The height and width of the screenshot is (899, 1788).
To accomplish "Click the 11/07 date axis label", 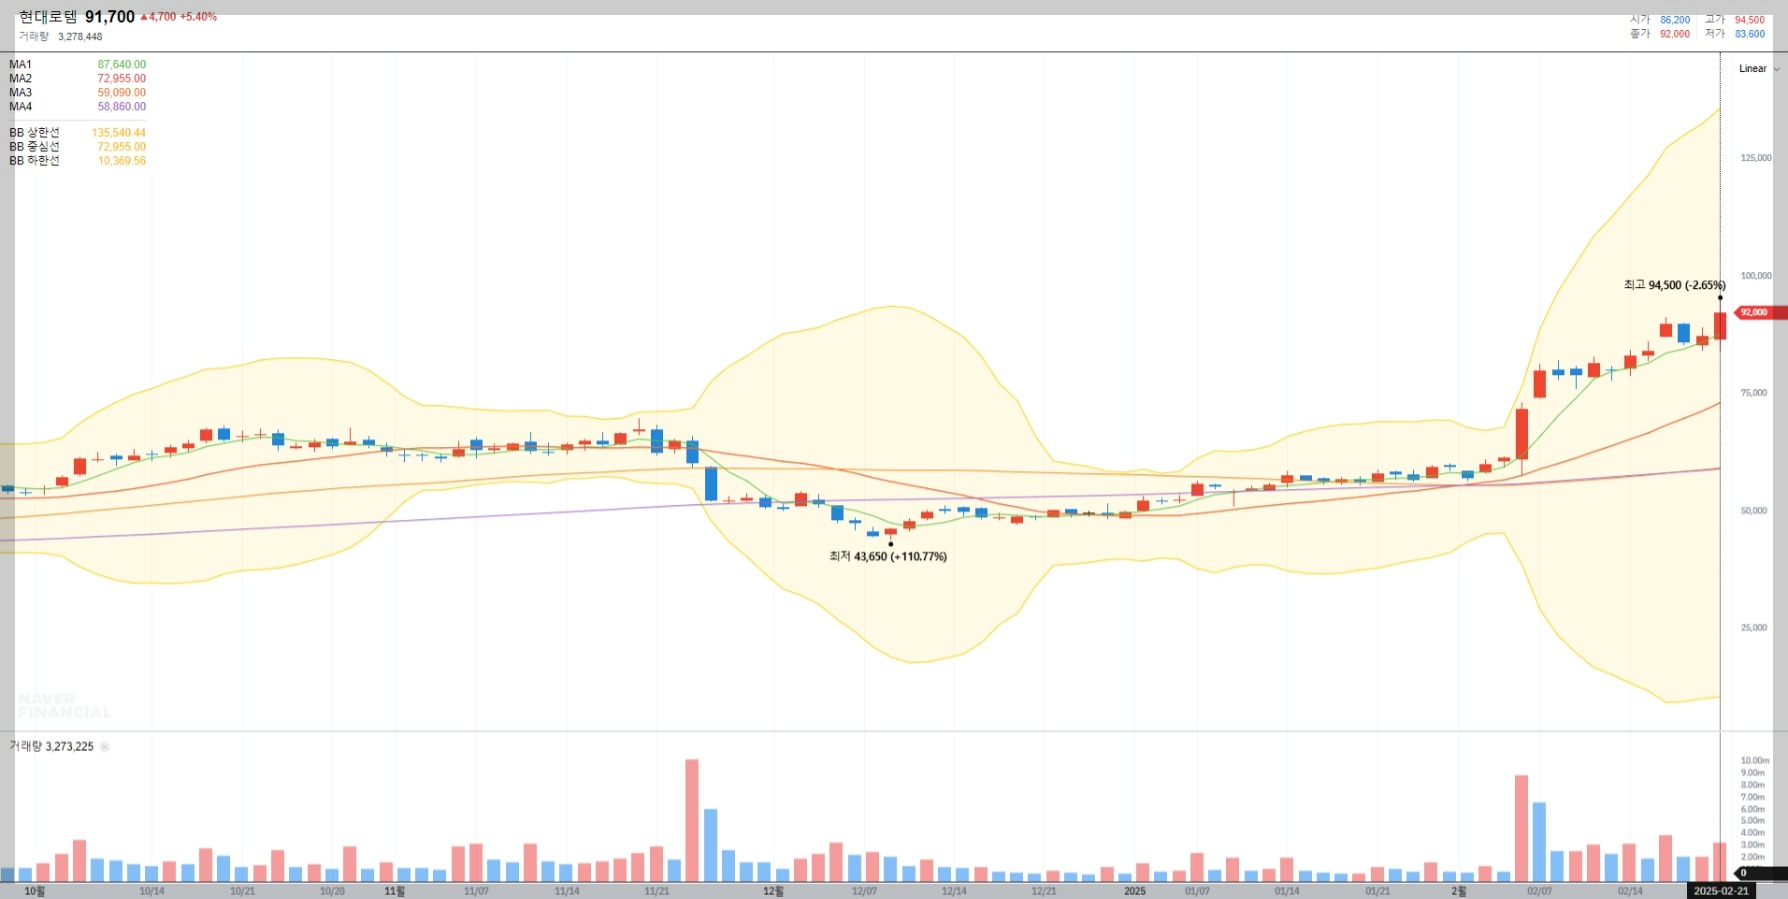I will point(476,891).
